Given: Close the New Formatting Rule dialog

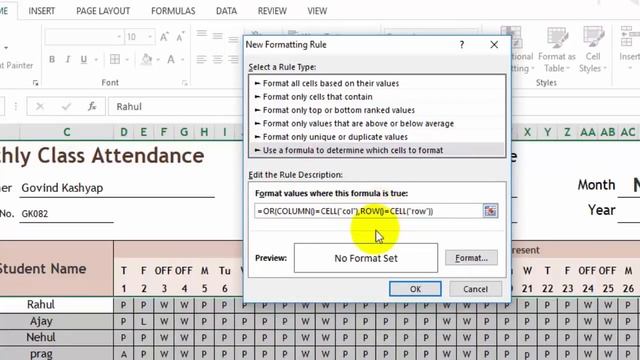Looking at the screenshot, I should pos(494,44).
